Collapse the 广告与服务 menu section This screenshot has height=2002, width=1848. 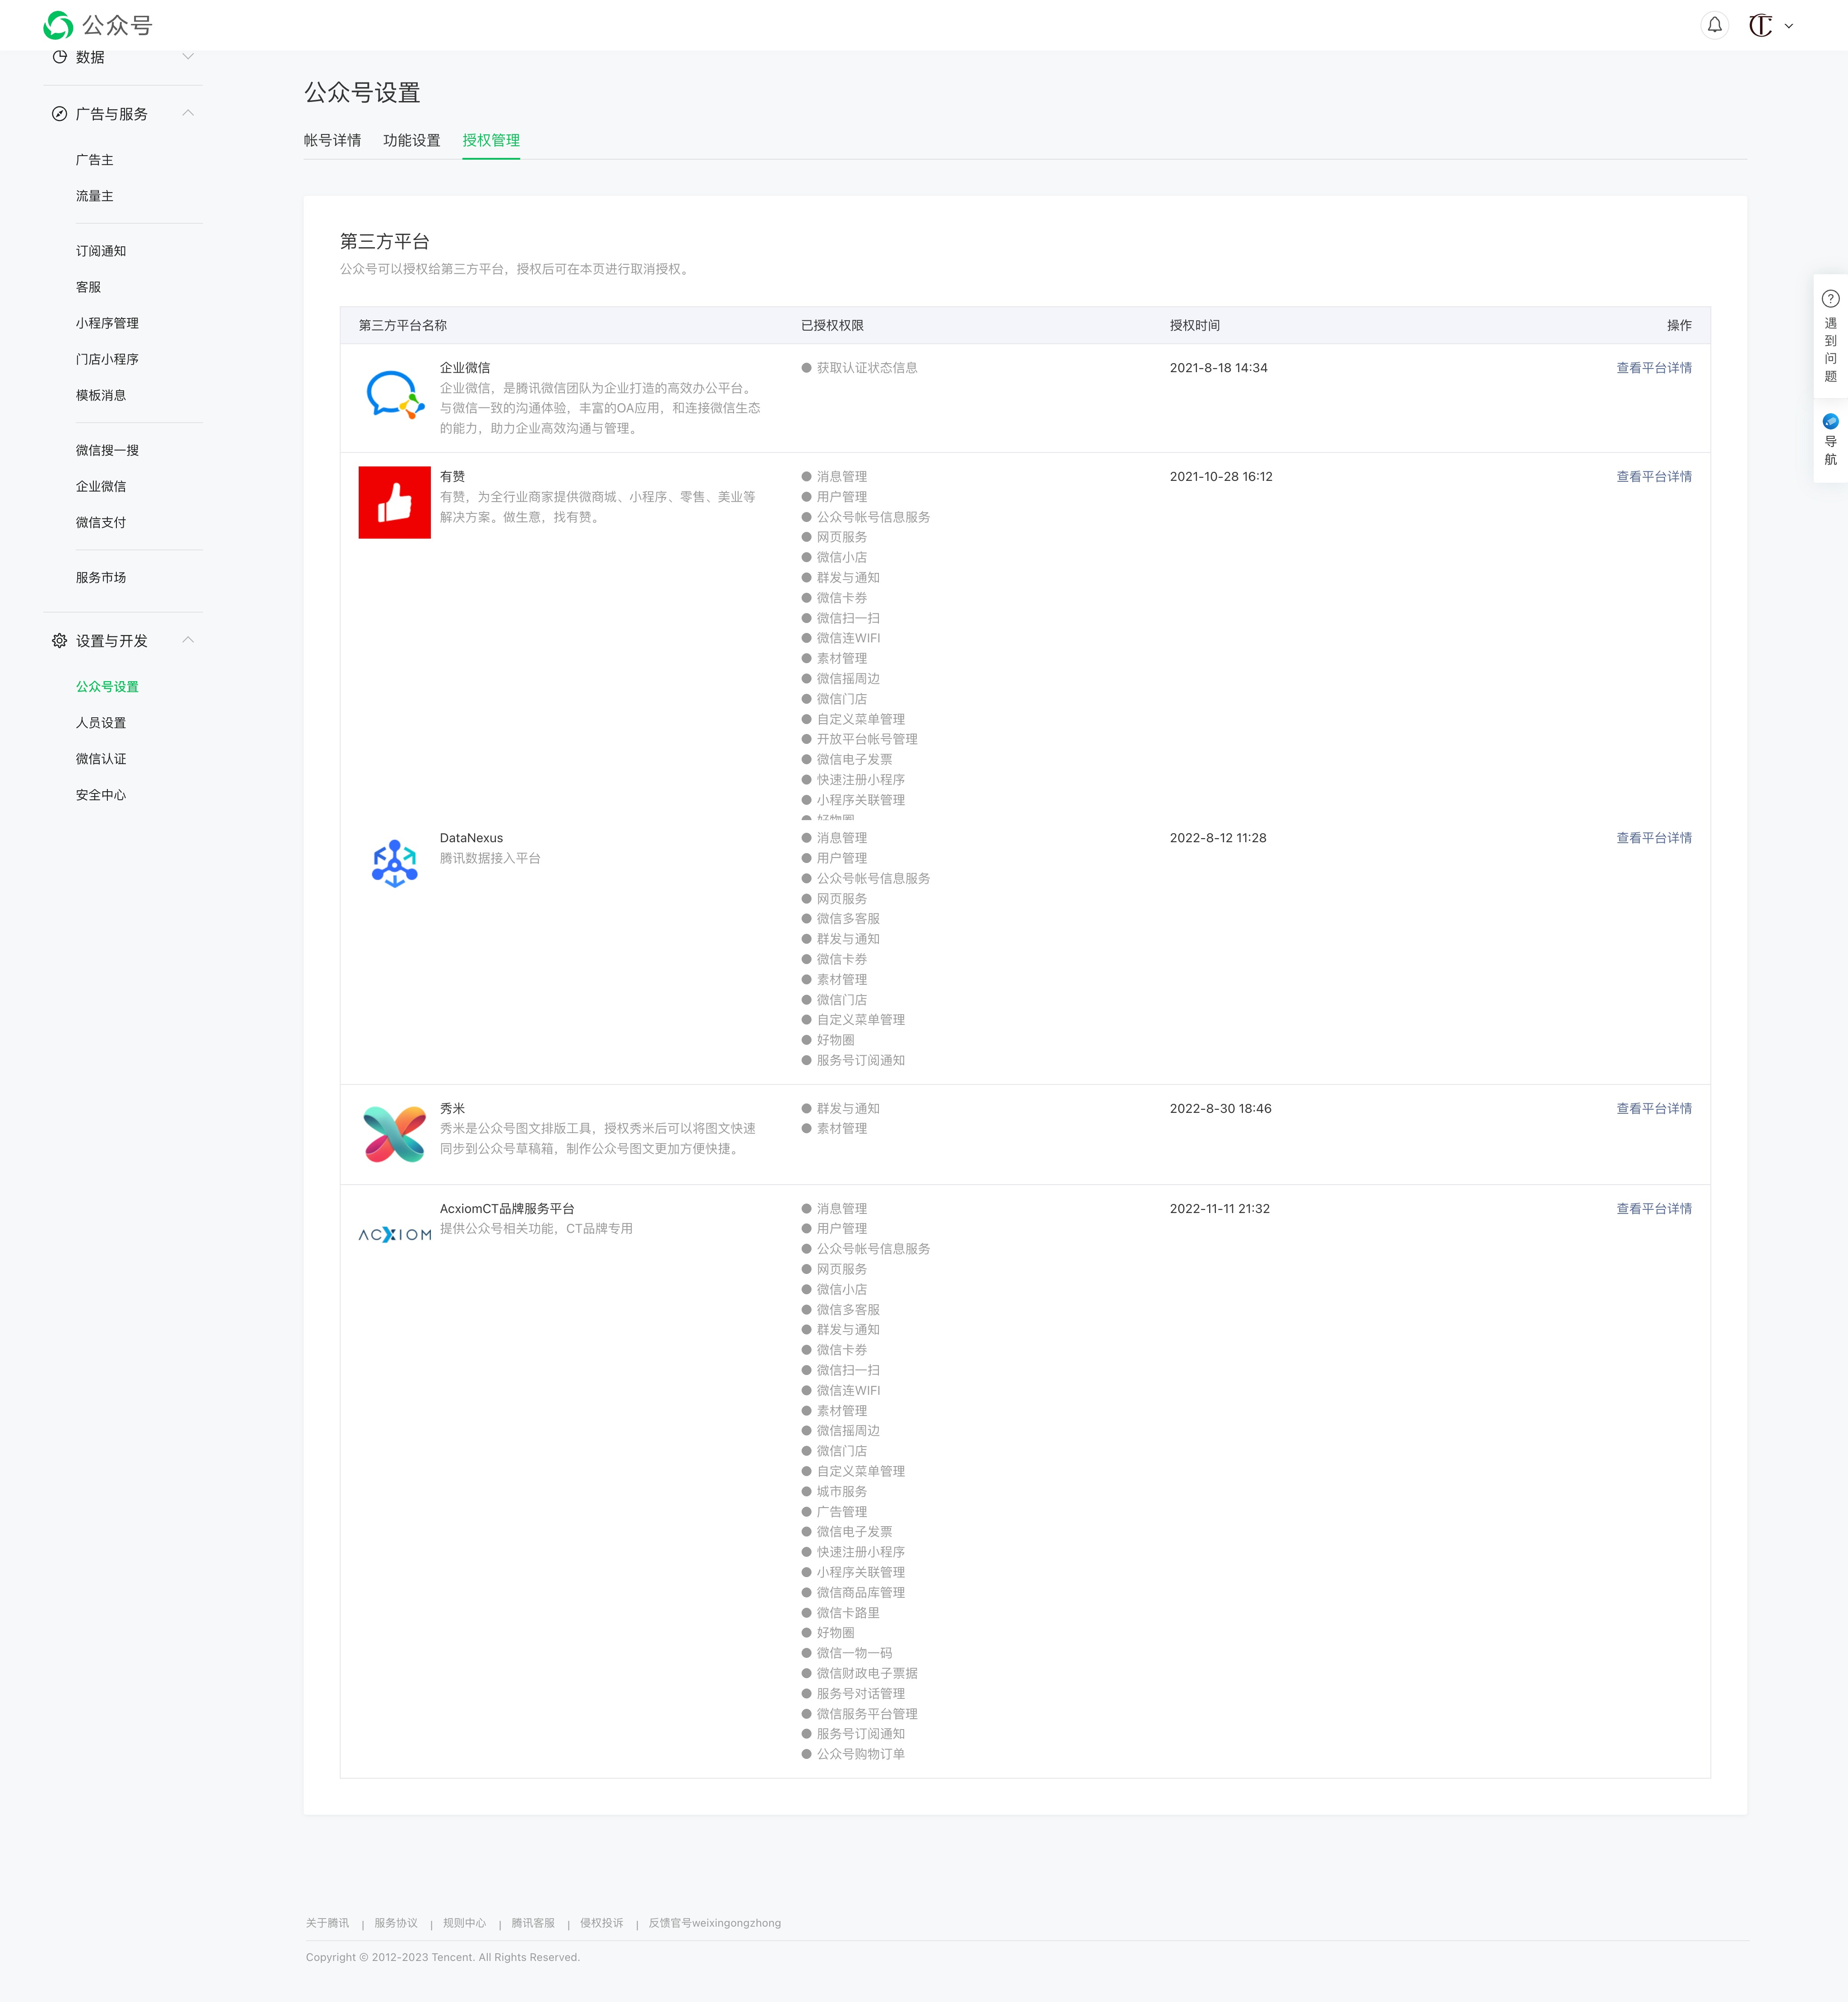(x=188, y=113)
